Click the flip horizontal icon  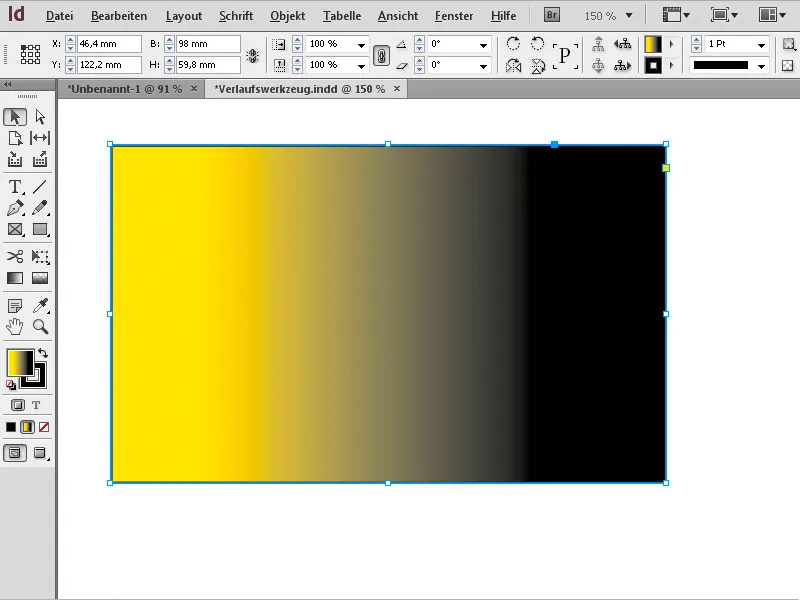coord(513,66)
